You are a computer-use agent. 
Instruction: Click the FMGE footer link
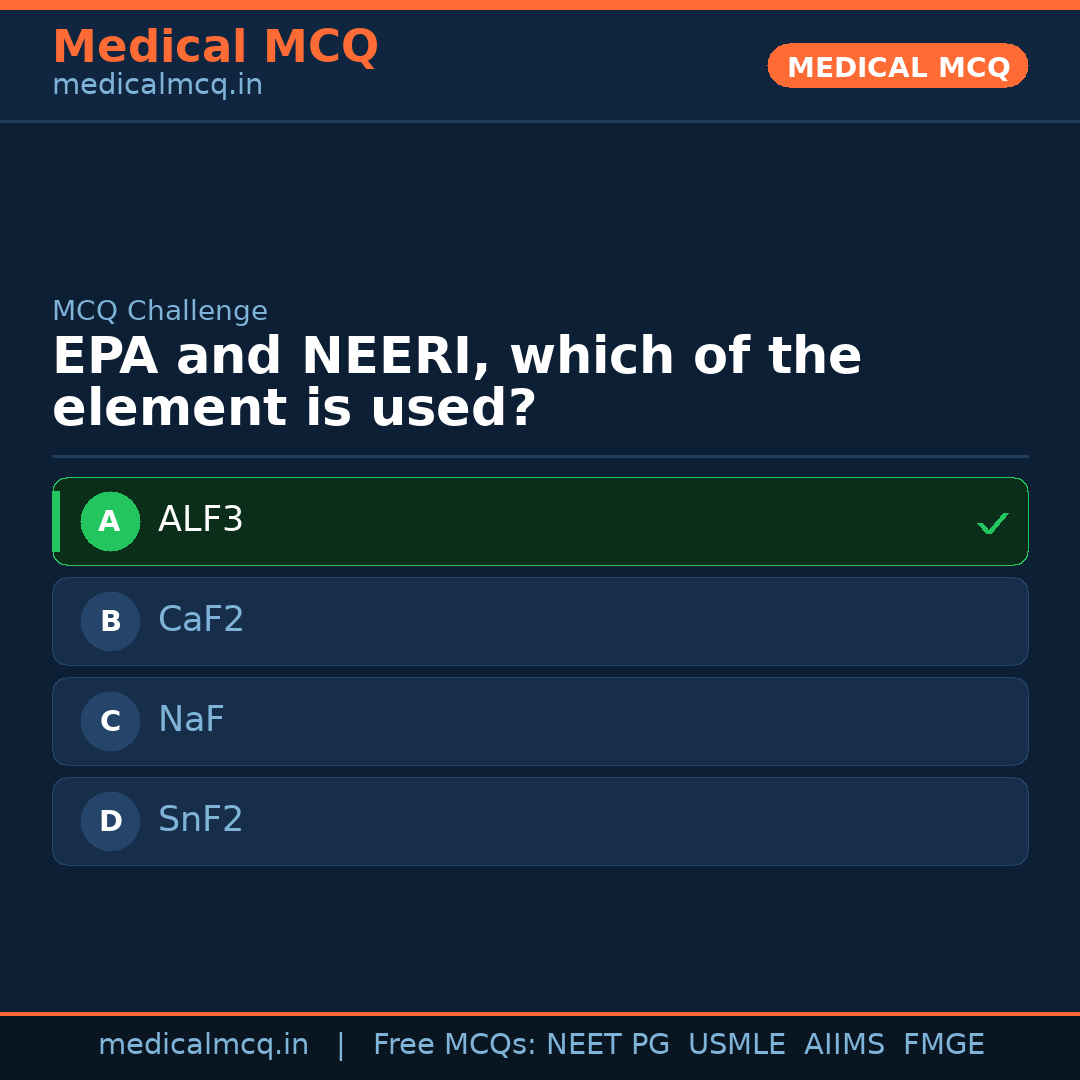point(943,1043)
